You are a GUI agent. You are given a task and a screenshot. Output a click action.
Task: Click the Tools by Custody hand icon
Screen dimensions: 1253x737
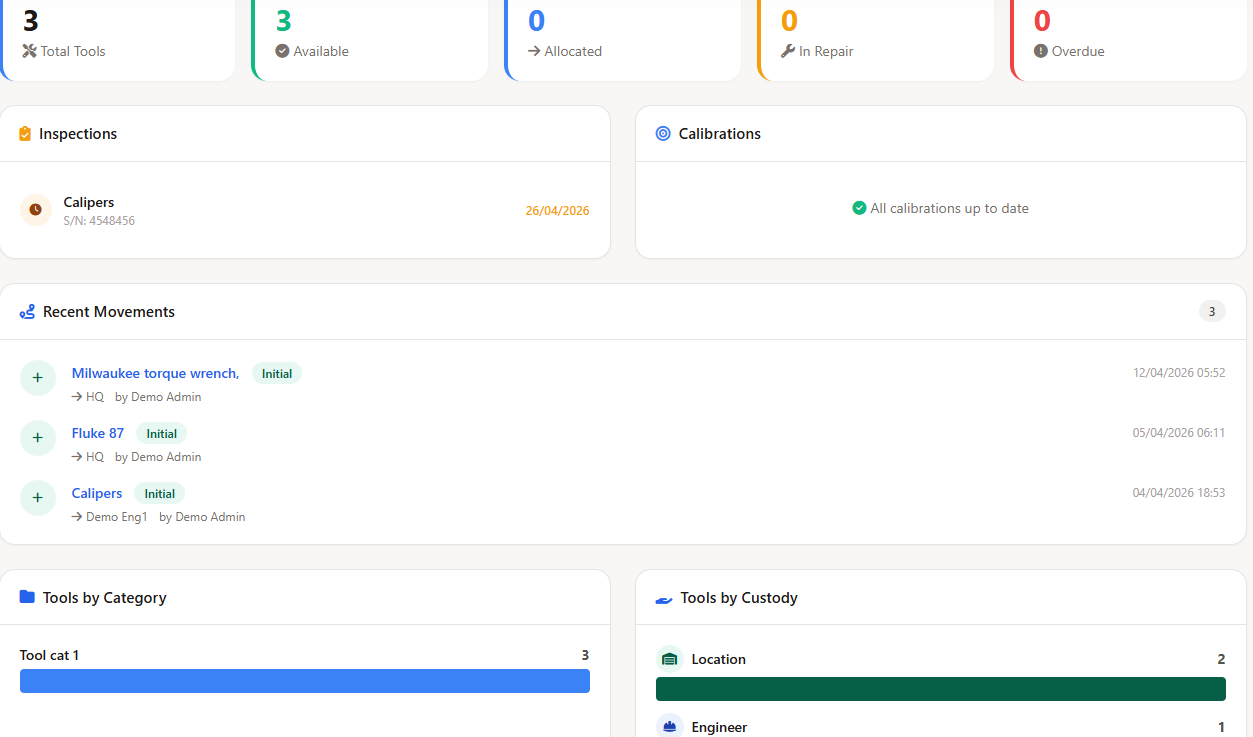[x=664, y=599]
